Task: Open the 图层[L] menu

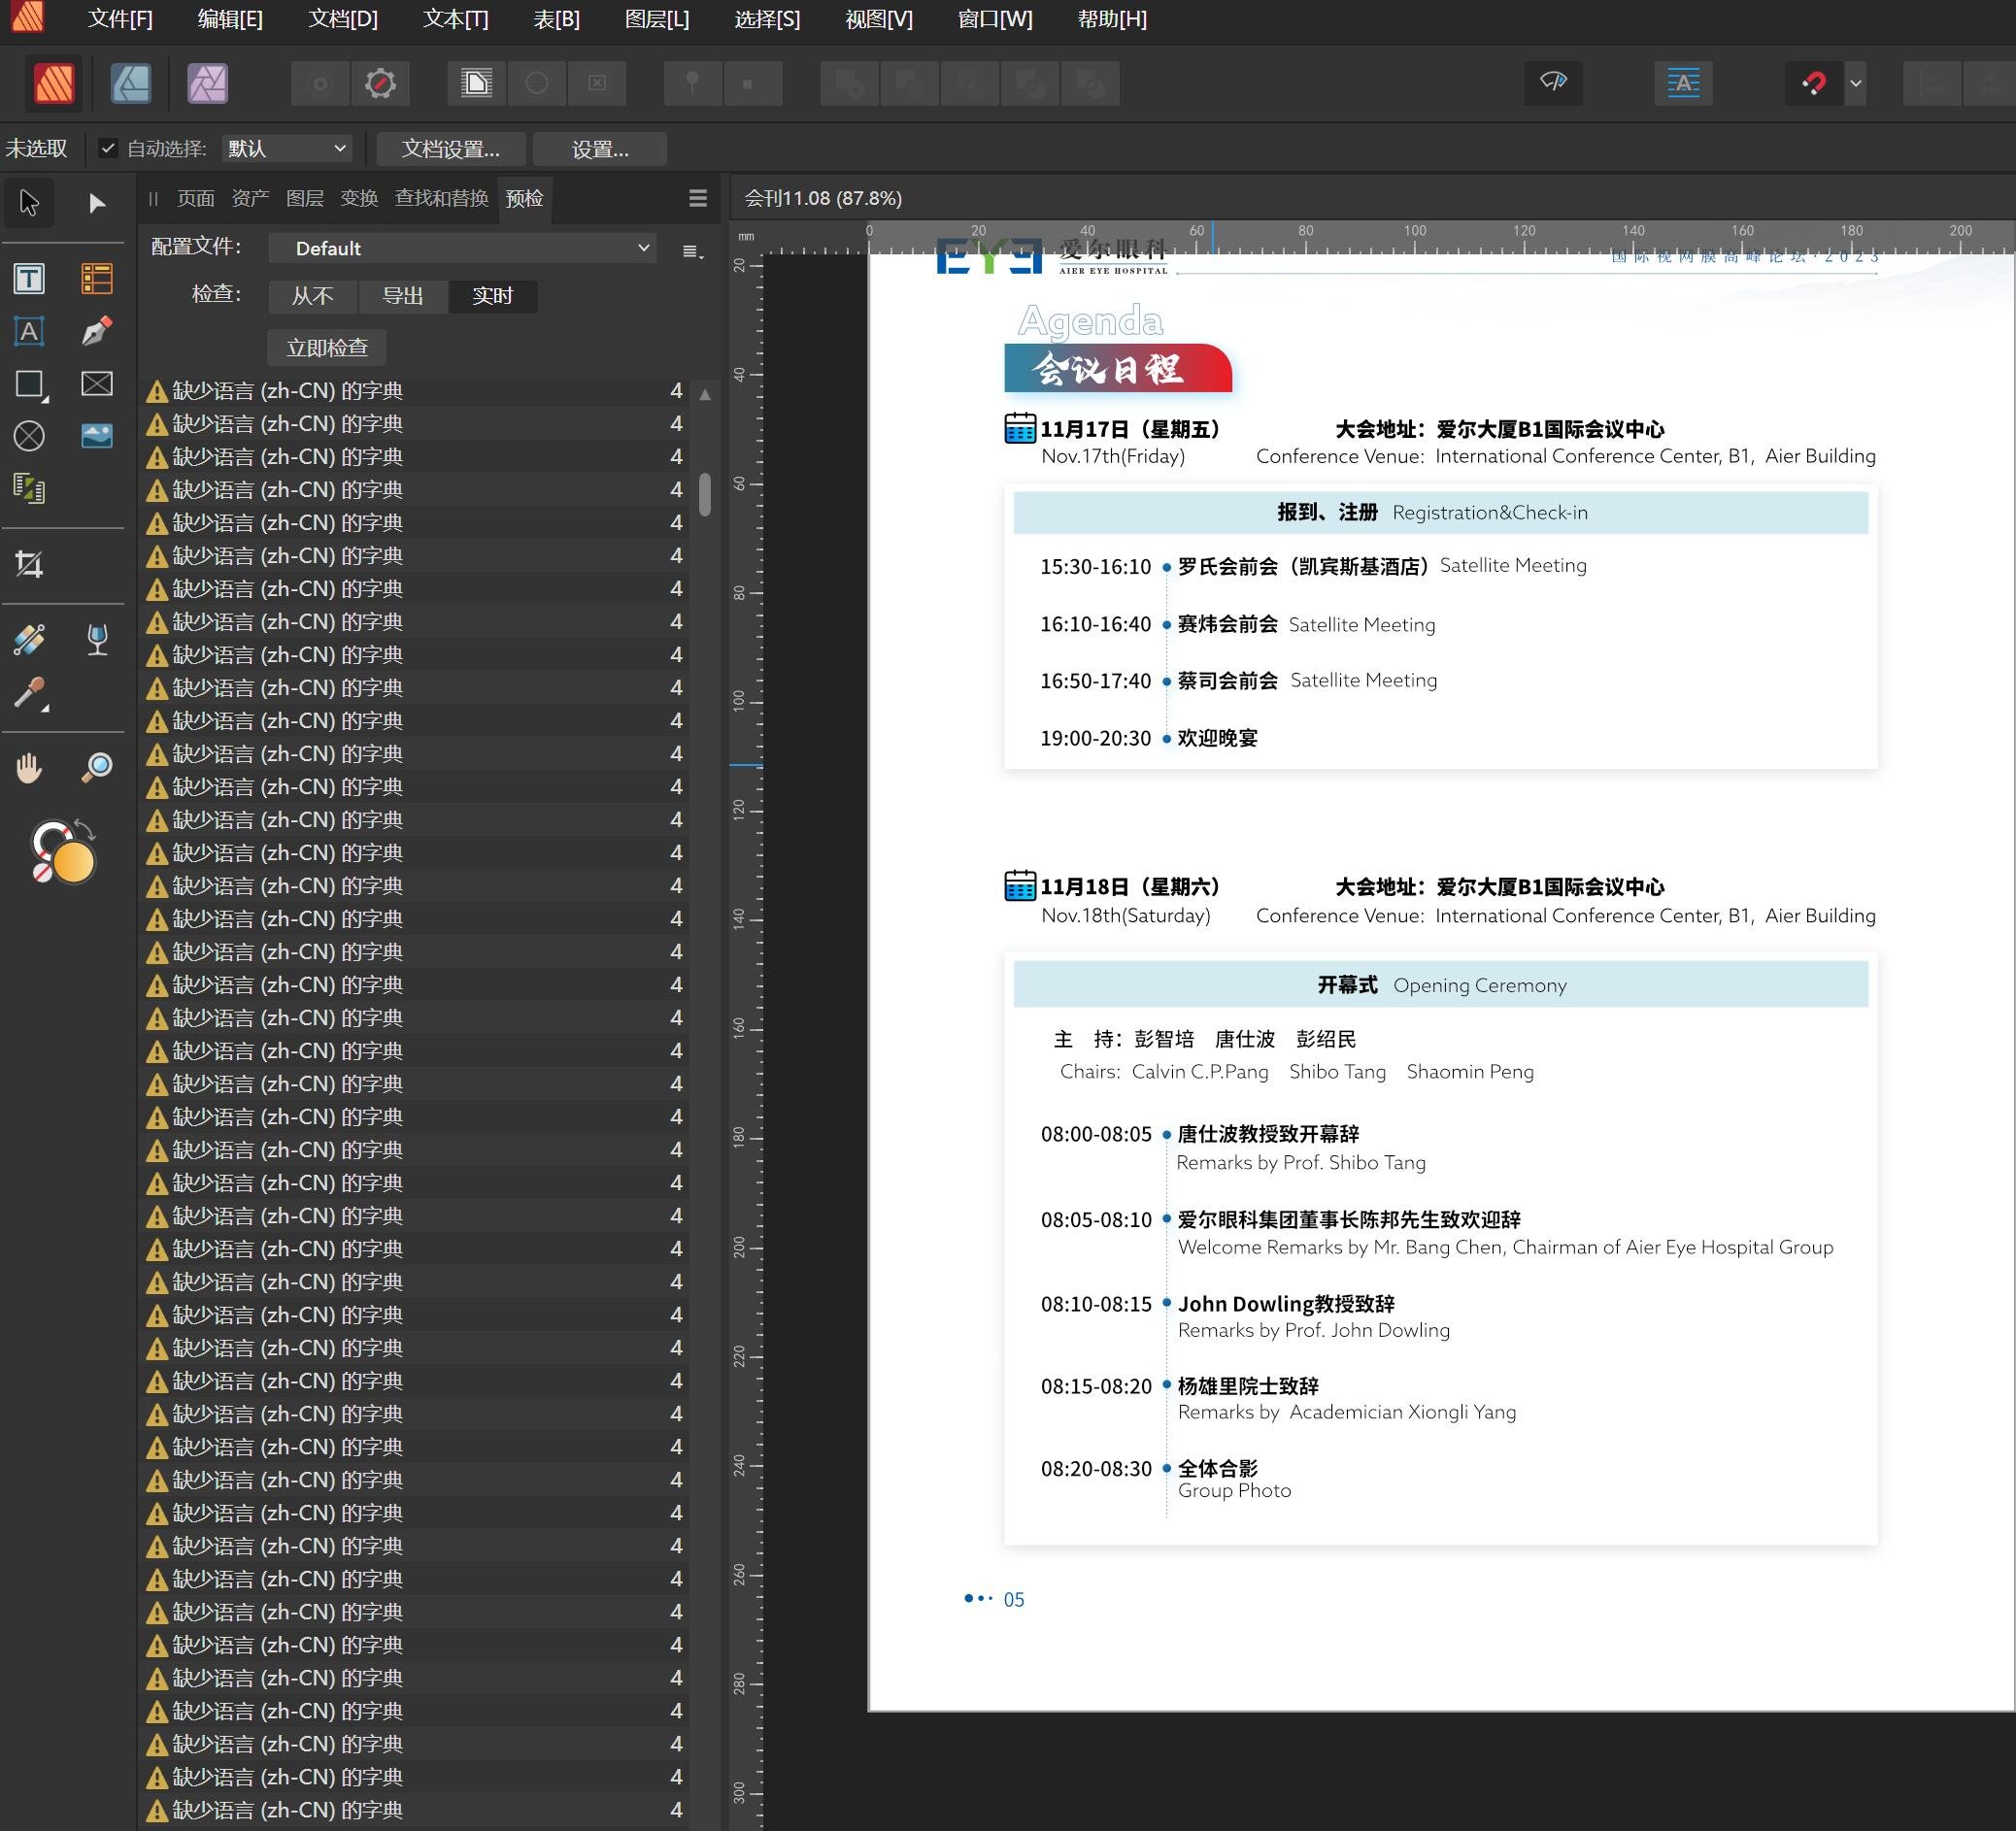Action: point(656,19)
